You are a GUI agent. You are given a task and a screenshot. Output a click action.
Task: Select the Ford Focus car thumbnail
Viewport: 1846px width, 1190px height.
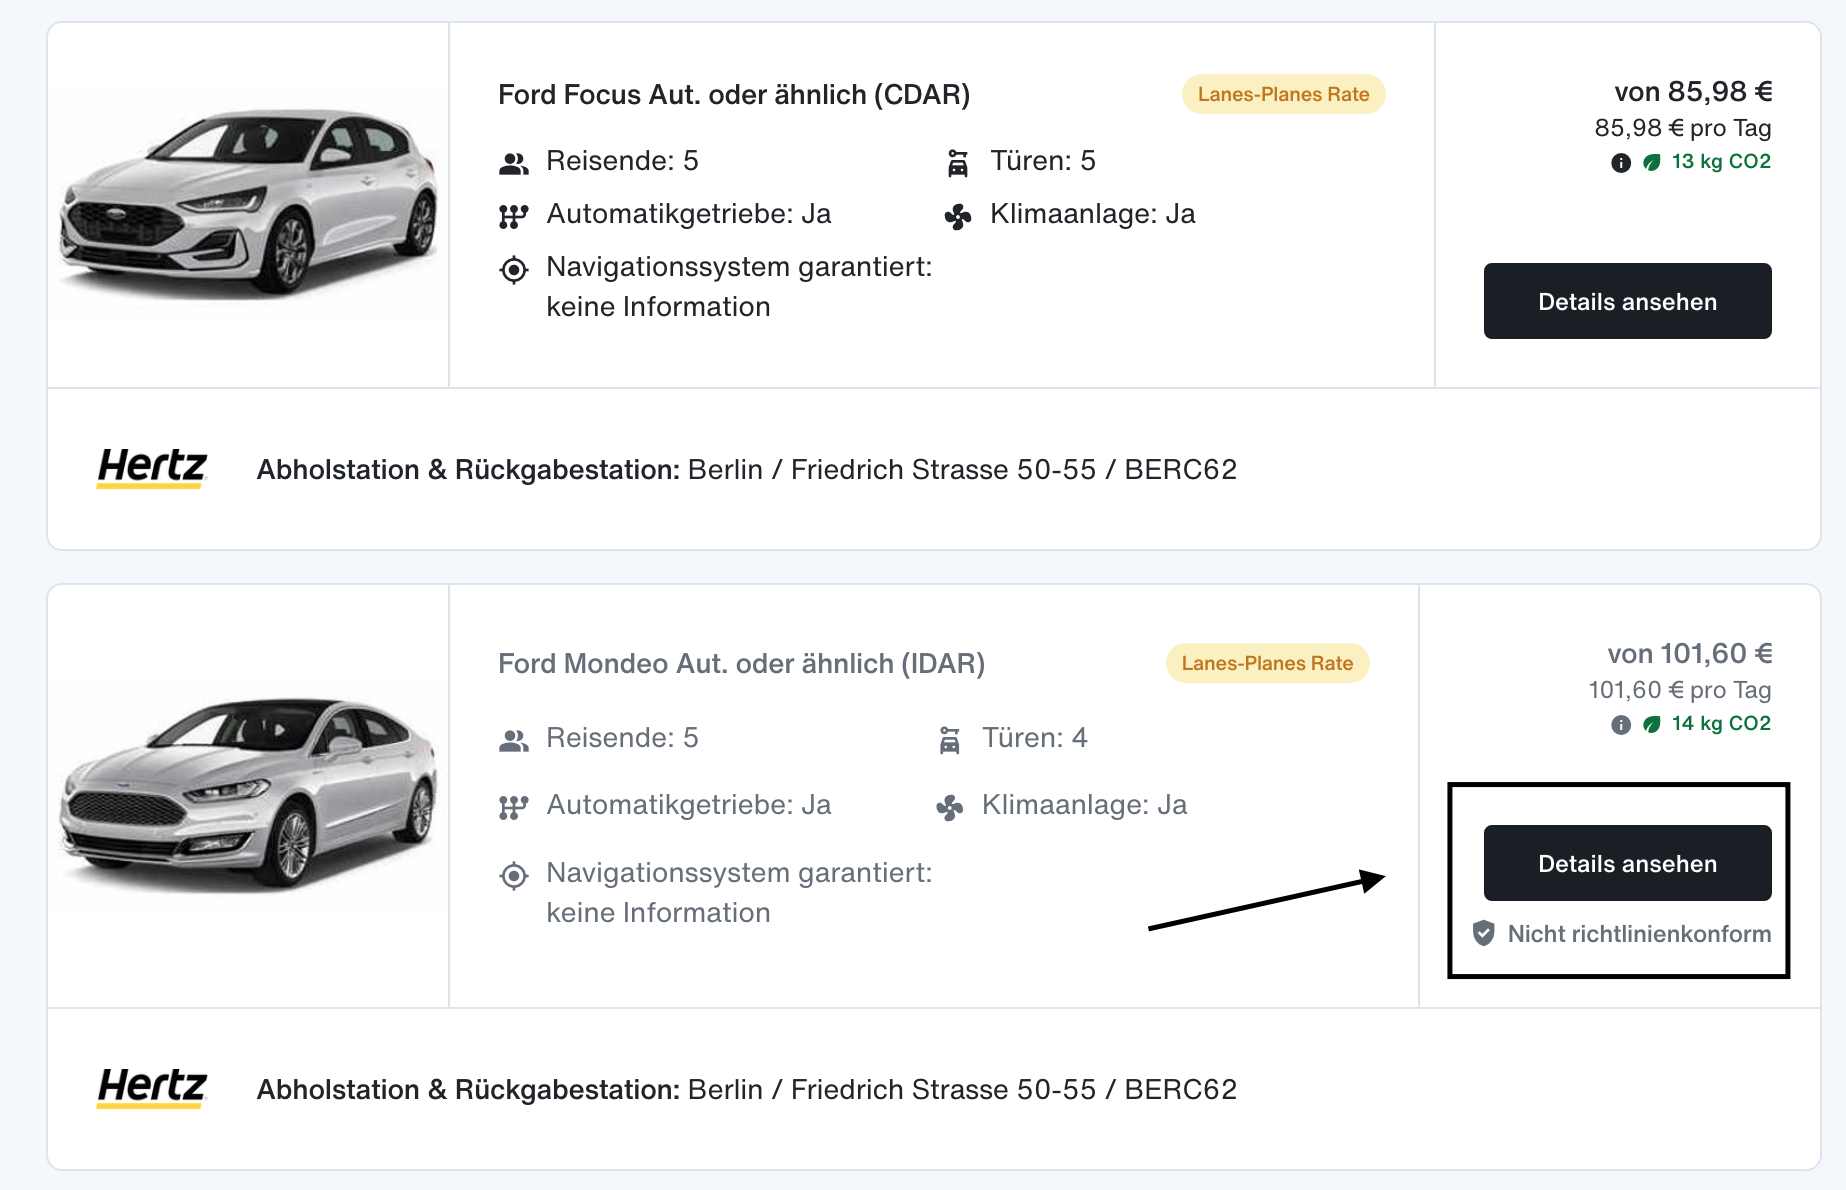(x=248, y=203)
